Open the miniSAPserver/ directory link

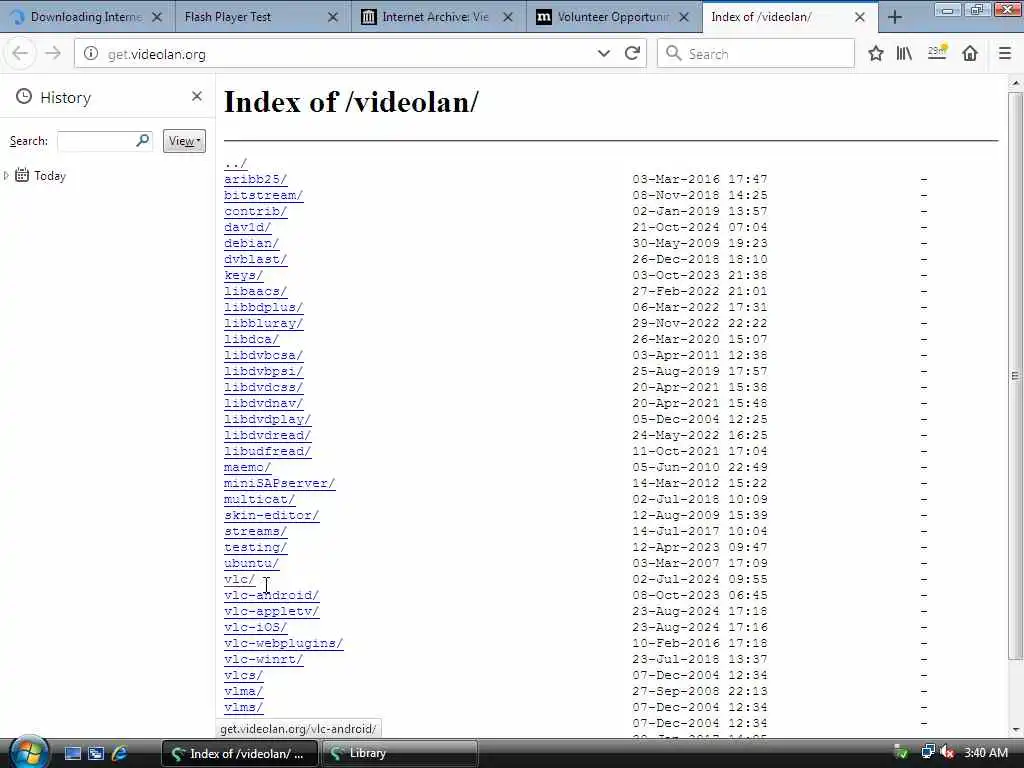280,483
